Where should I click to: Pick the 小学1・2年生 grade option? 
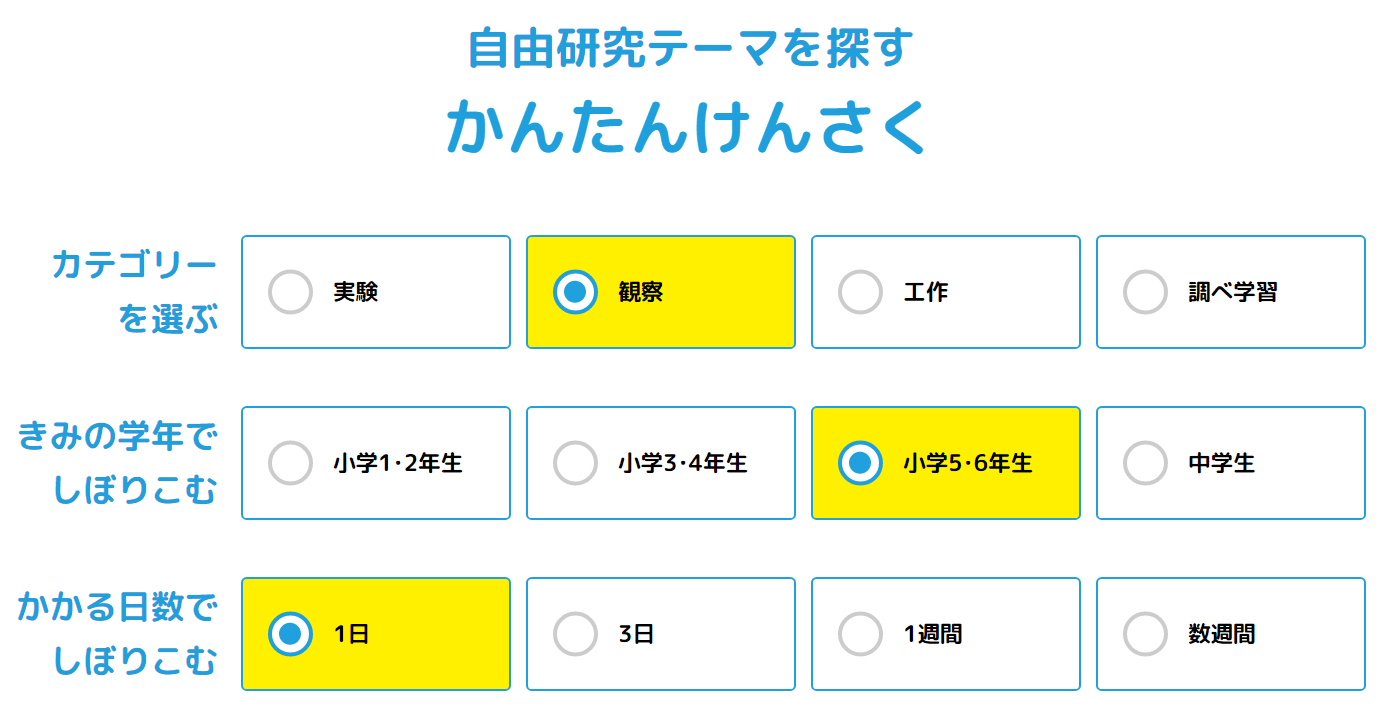[x=291, y=463]
